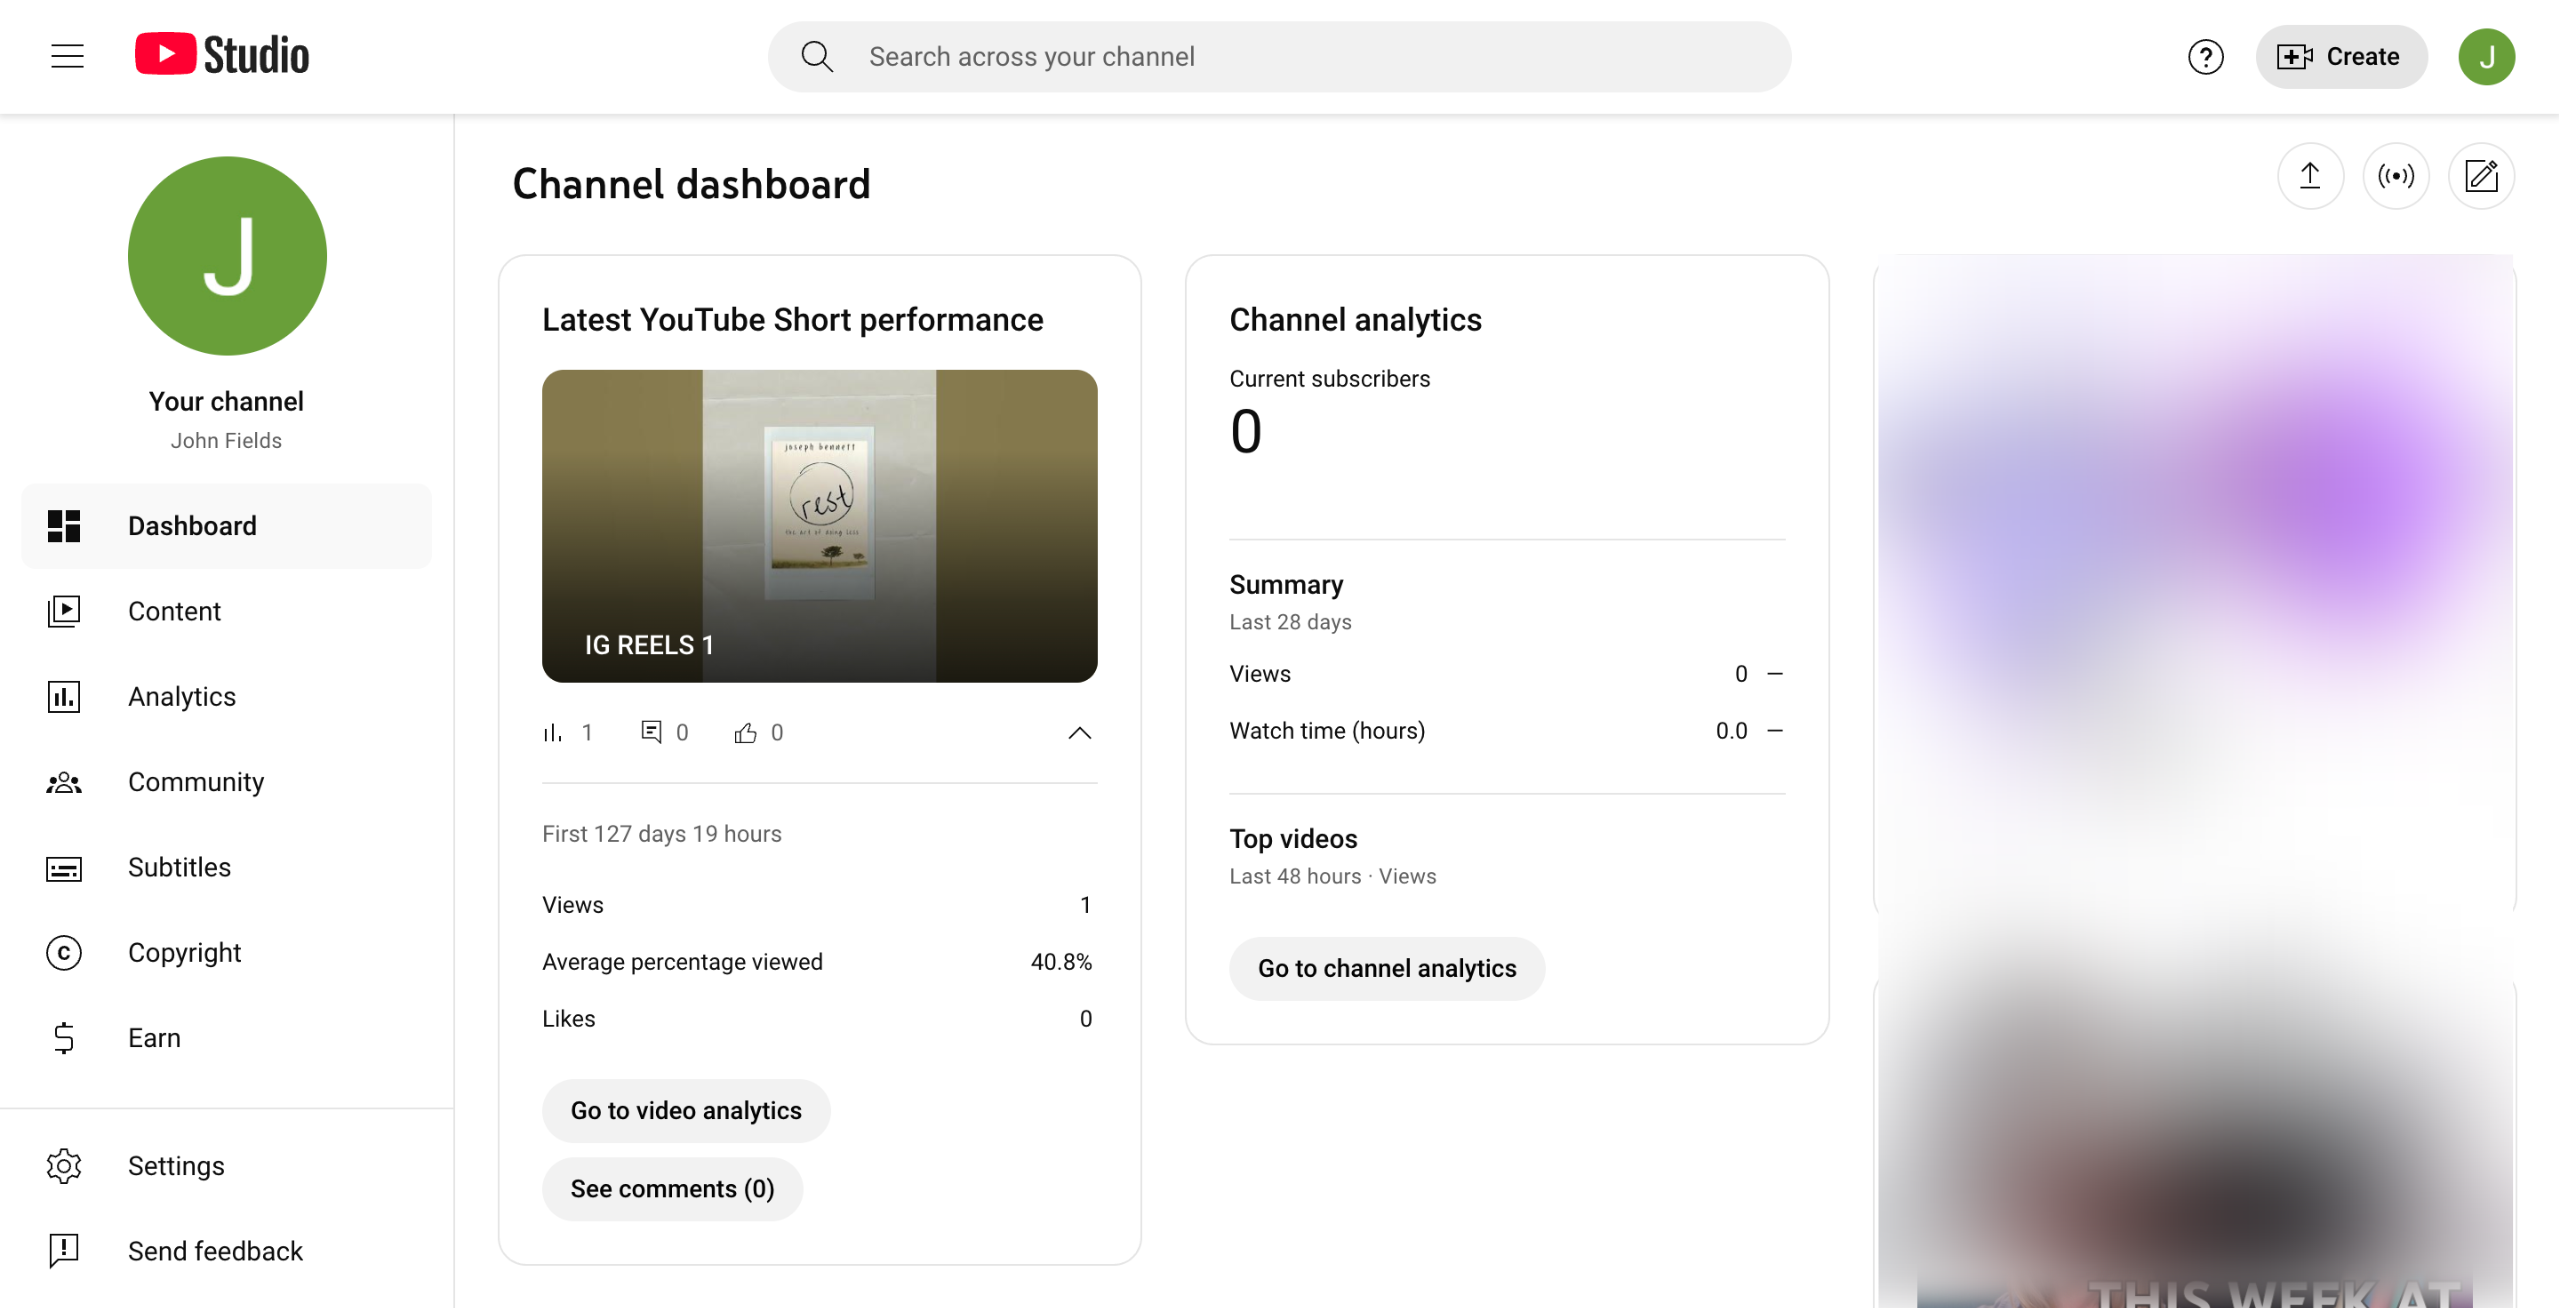This screenshot has width=2559, height=1308.
Task: Select Analytics in the sidebar
Action: [182, 696]
